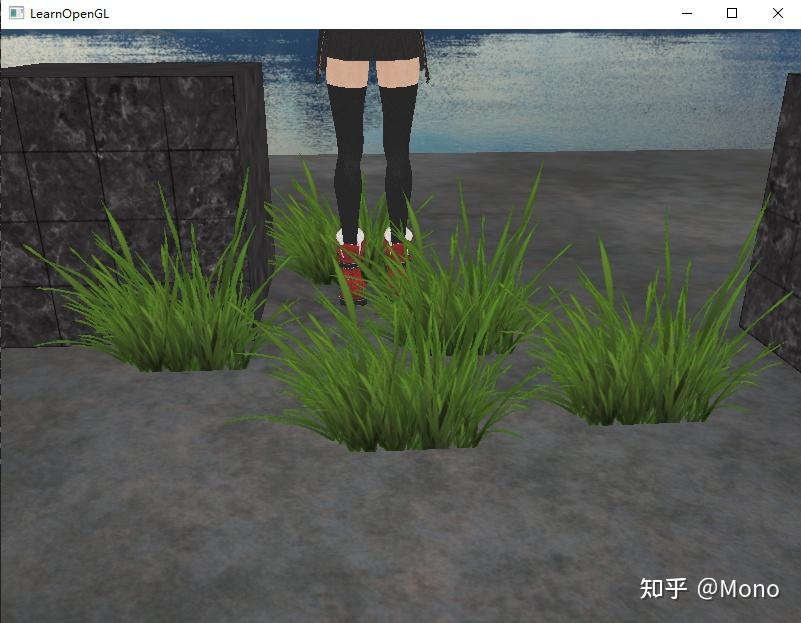Click the LearnOpenGL app icon
The image size is (801, 623).
16,13
